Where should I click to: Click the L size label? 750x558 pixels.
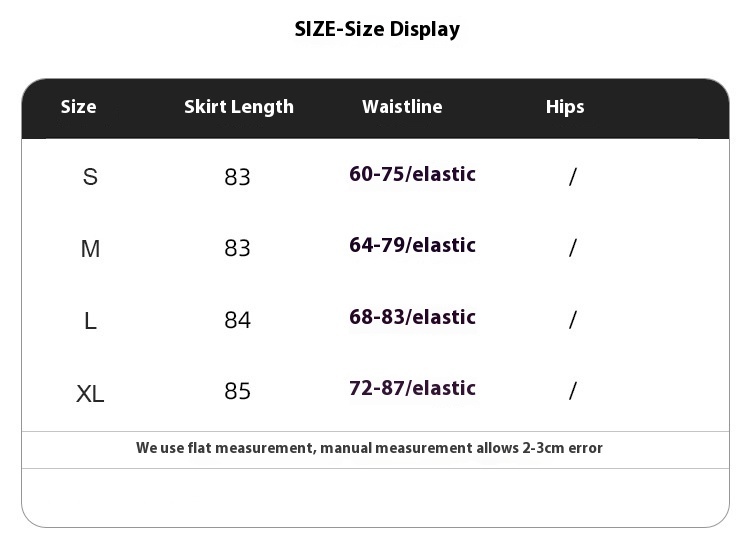pos(90,321)
